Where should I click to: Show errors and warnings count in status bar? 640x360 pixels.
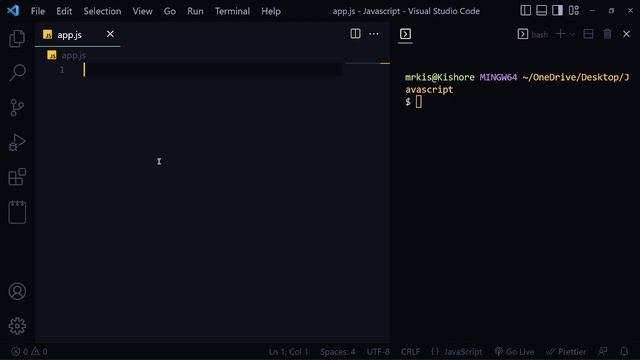point(29,351)
